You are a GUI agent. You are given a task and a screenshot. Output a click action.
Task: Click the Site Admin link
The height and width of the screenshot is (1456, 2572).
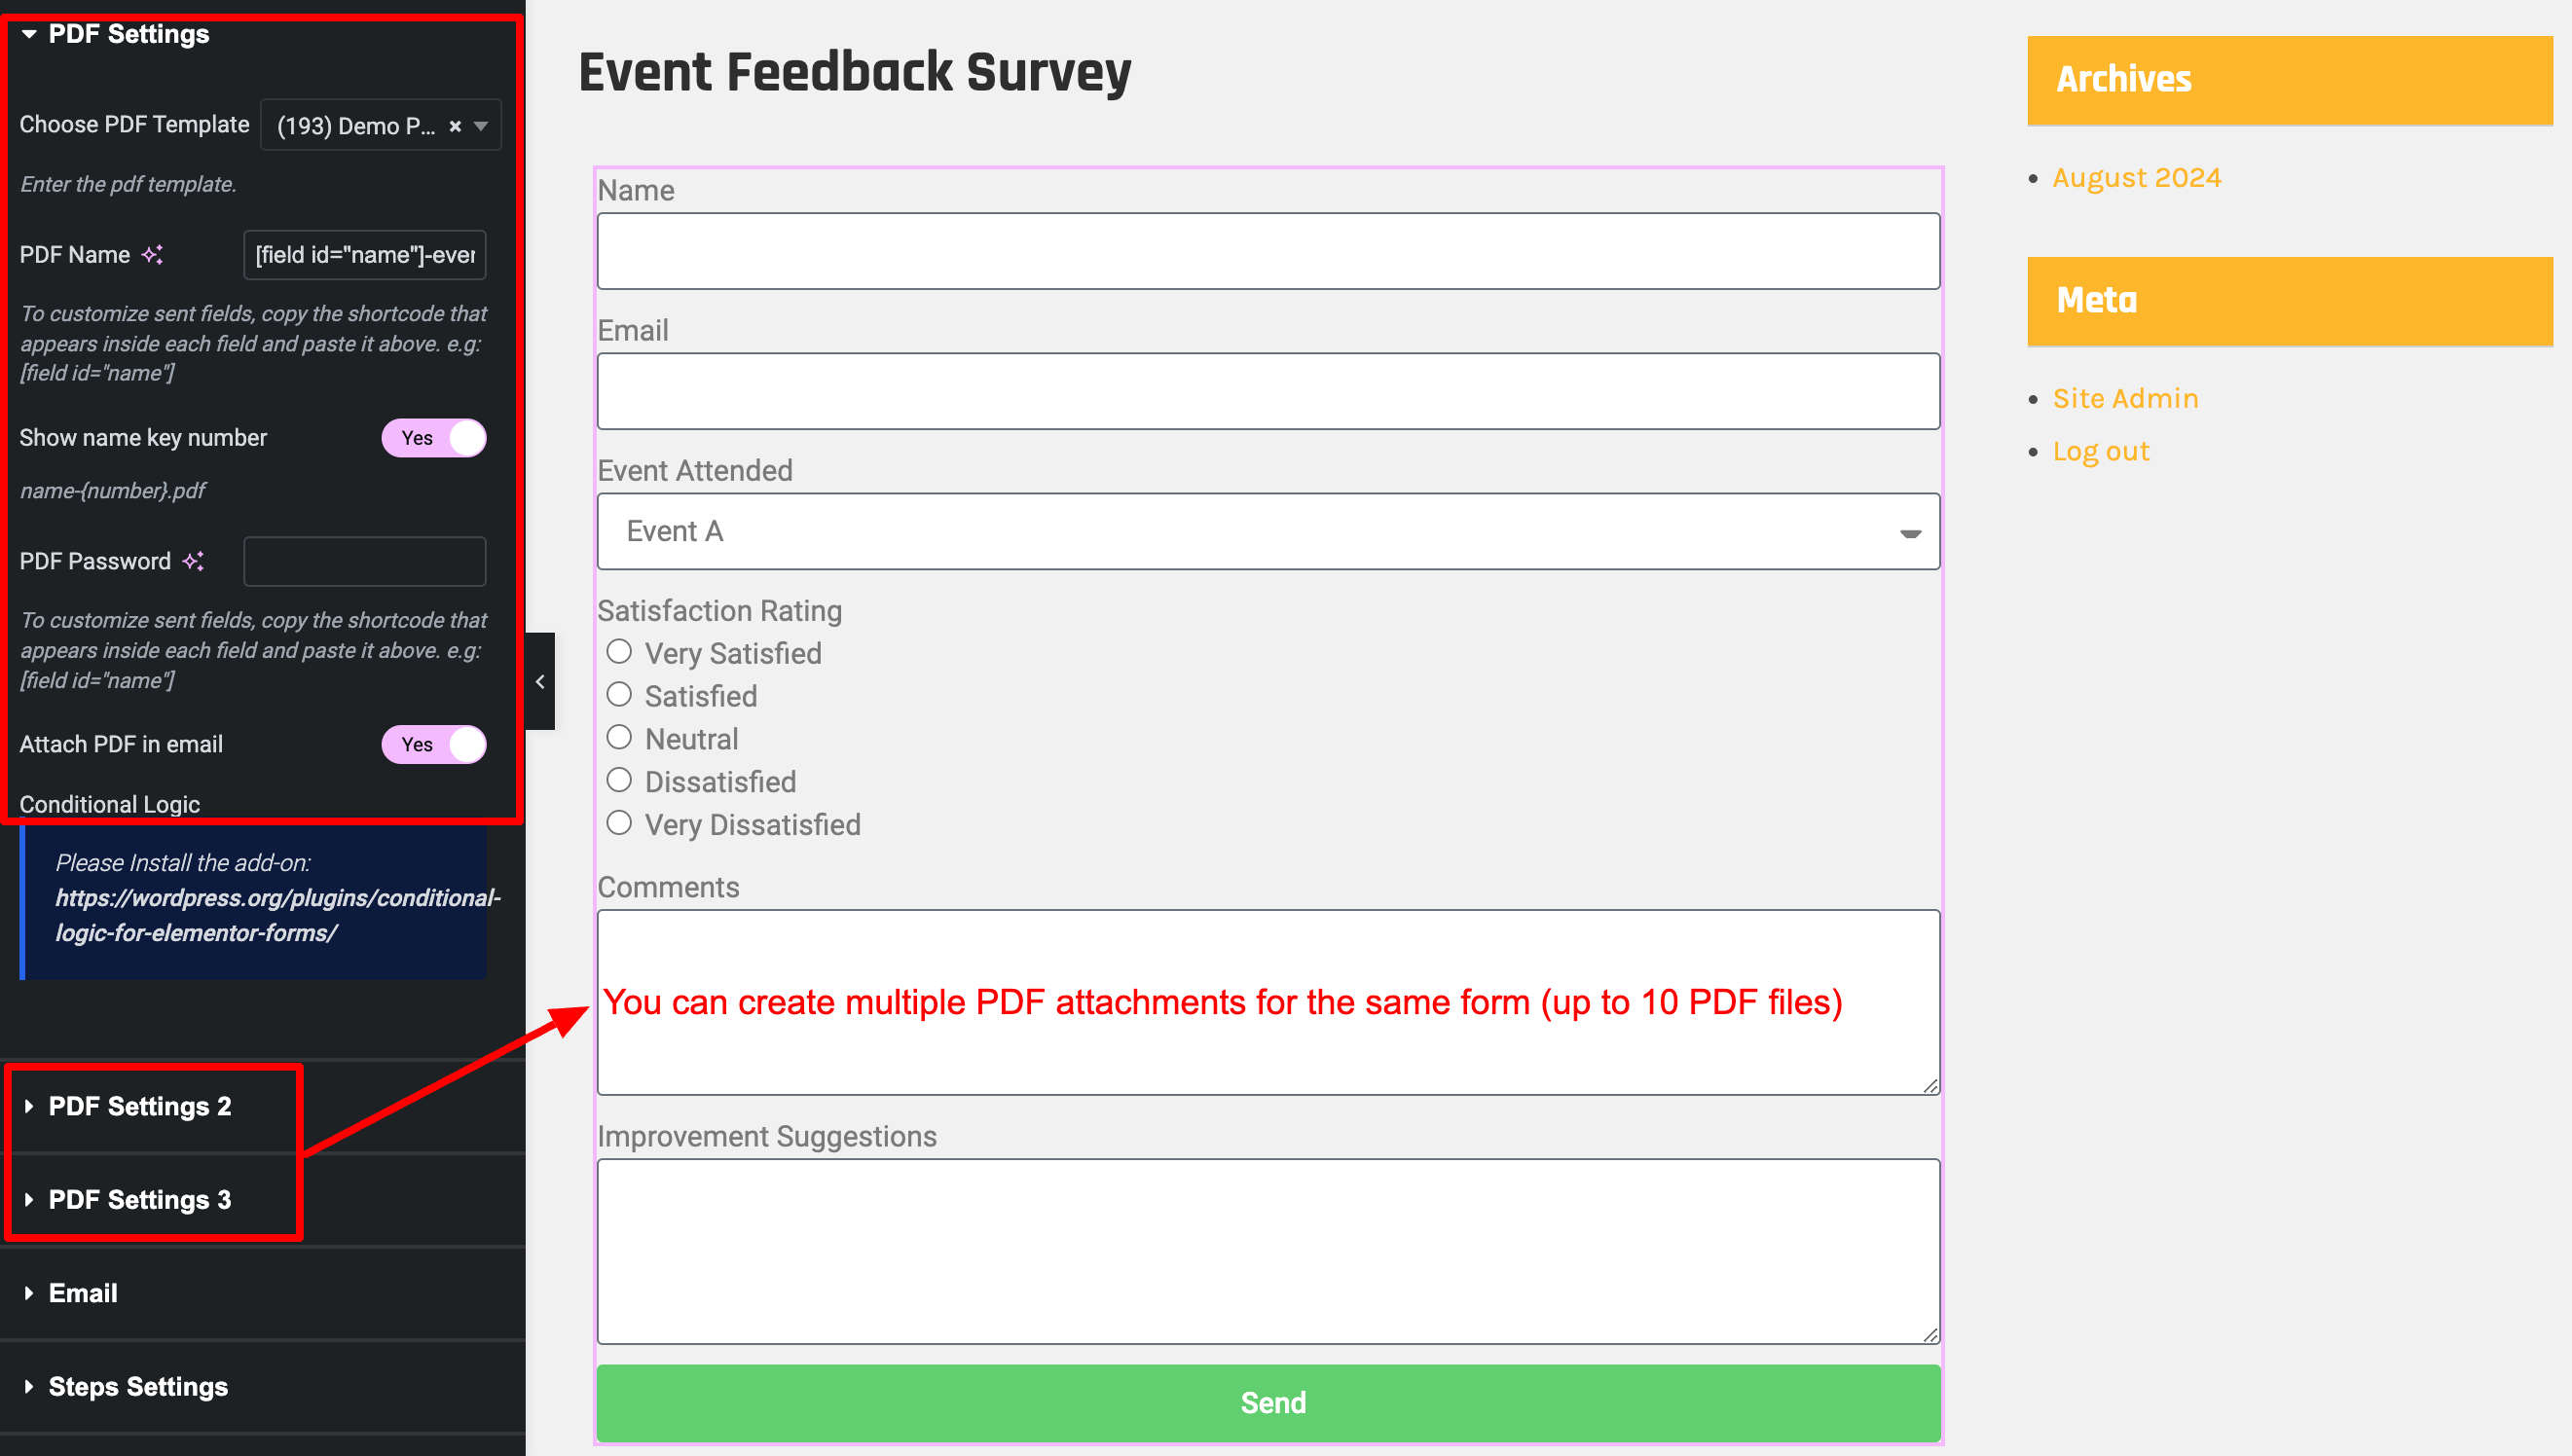pos(2125,398)
